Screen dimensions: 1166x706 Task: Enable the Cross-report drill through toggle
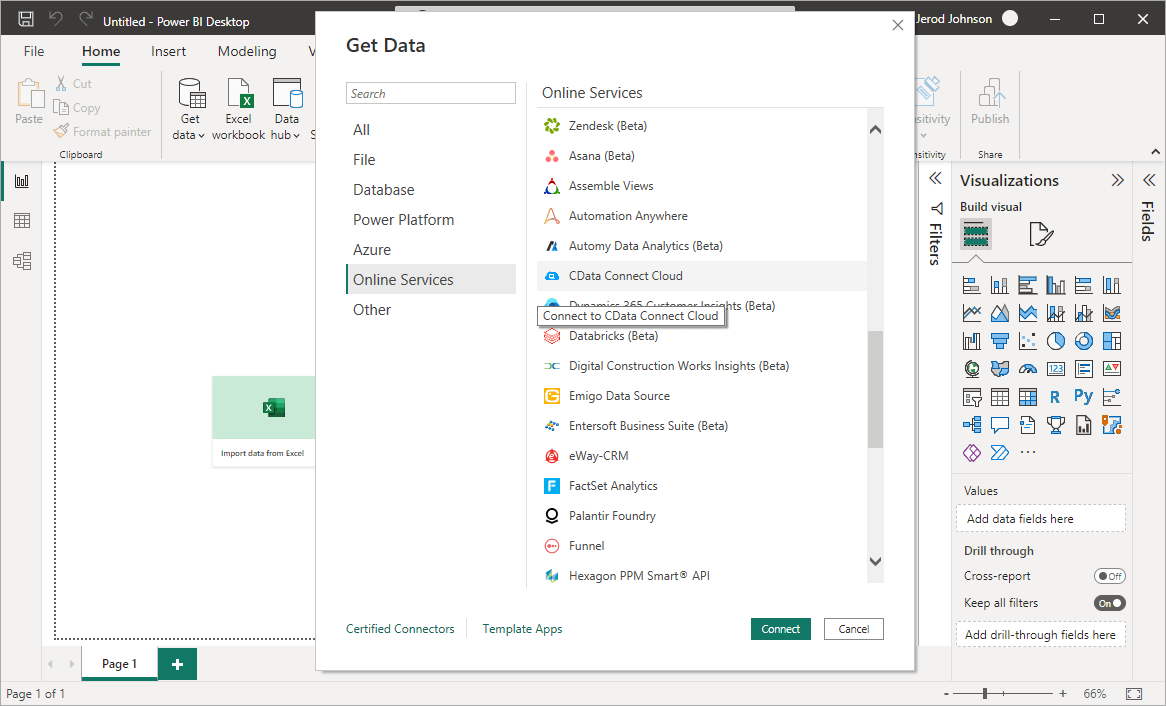(1110, 575)
